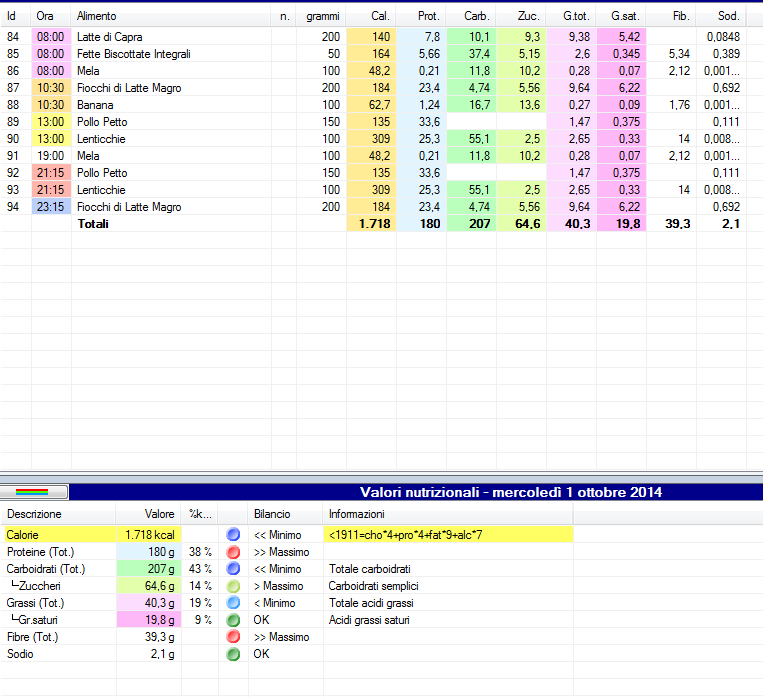Viewport: 763px width, 697px height.
Task: Click the red status ball for Proteine
Action: click(233, 552)
